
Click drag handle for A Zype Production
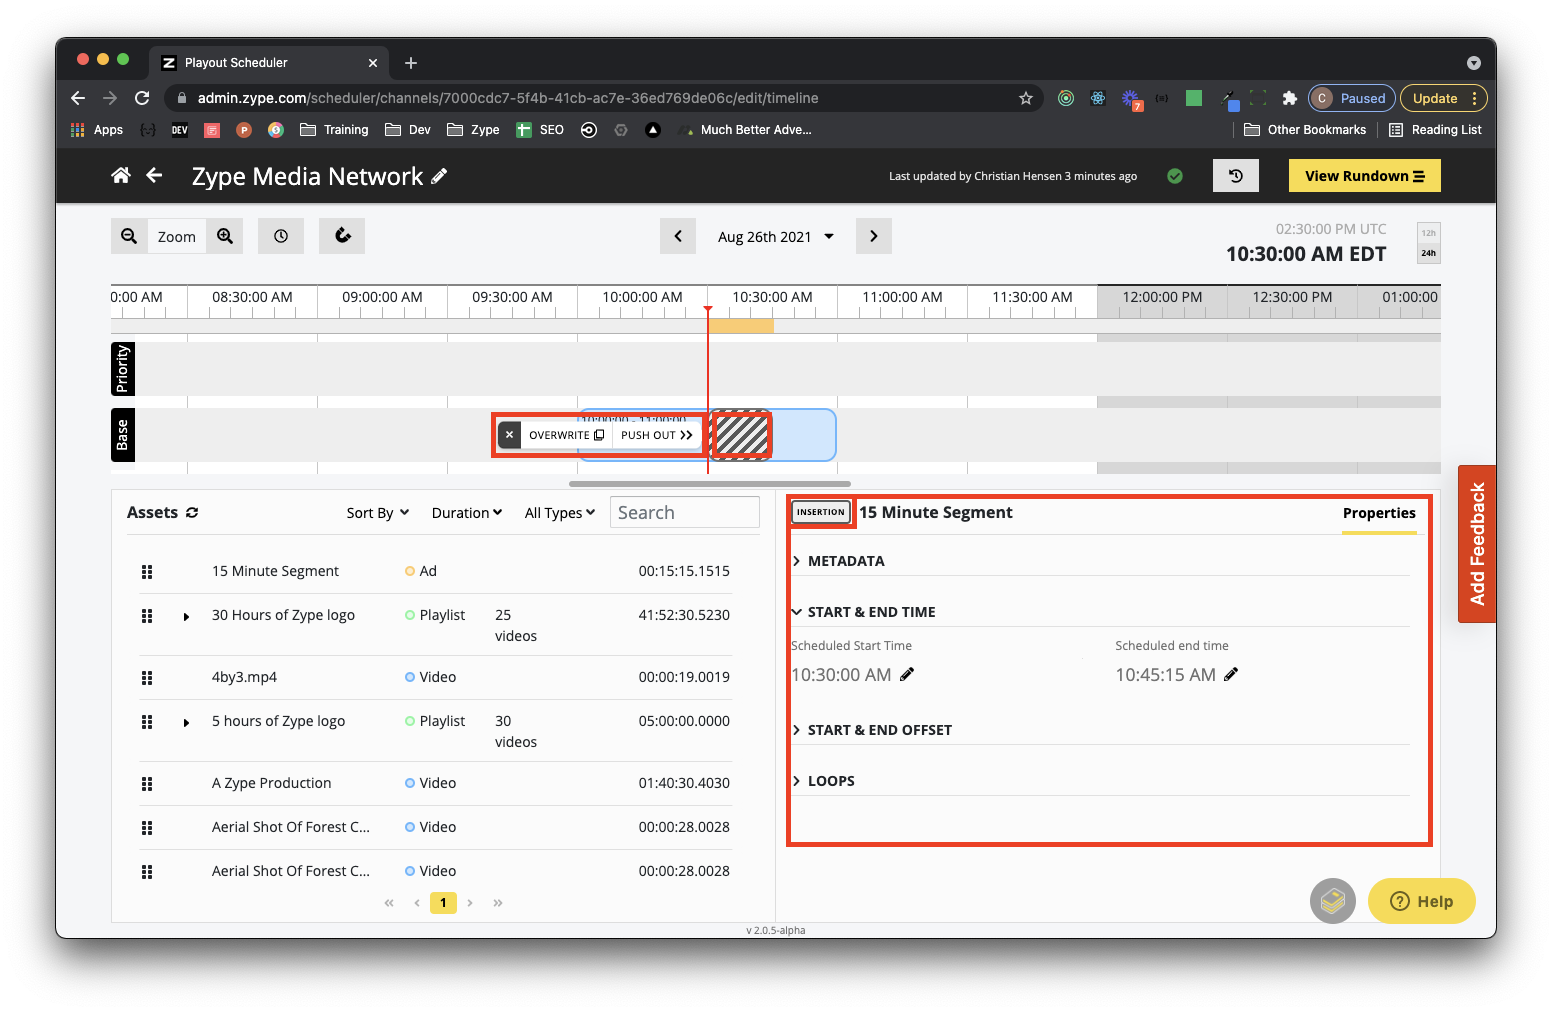point(147,784)
